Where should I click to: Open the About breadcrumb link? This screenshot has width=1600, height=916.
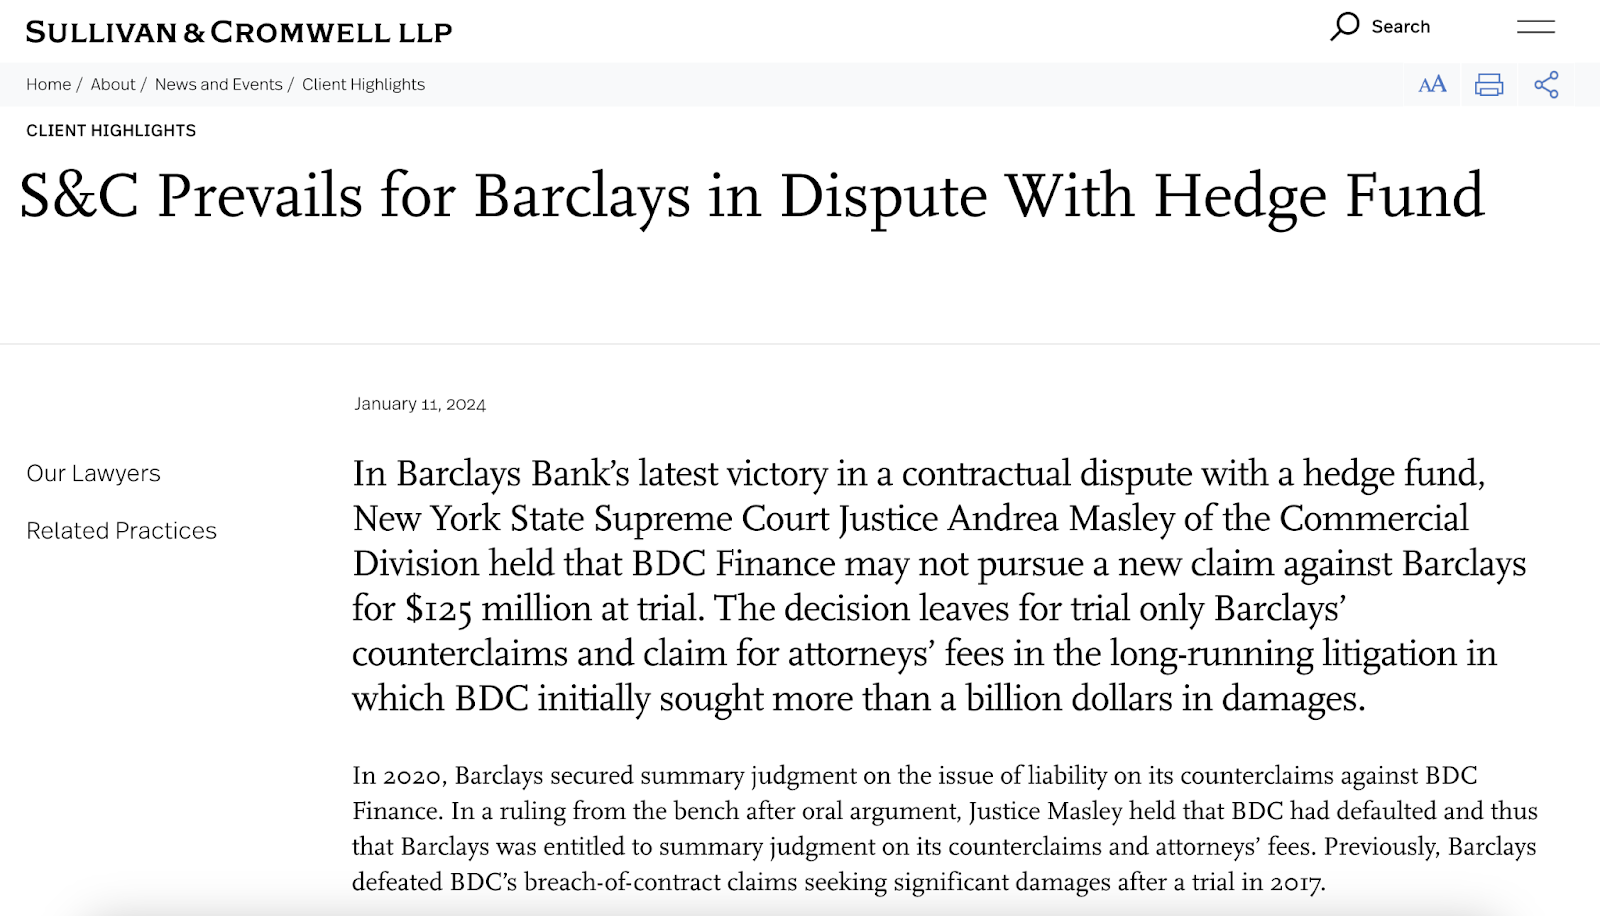pos(113,84)
